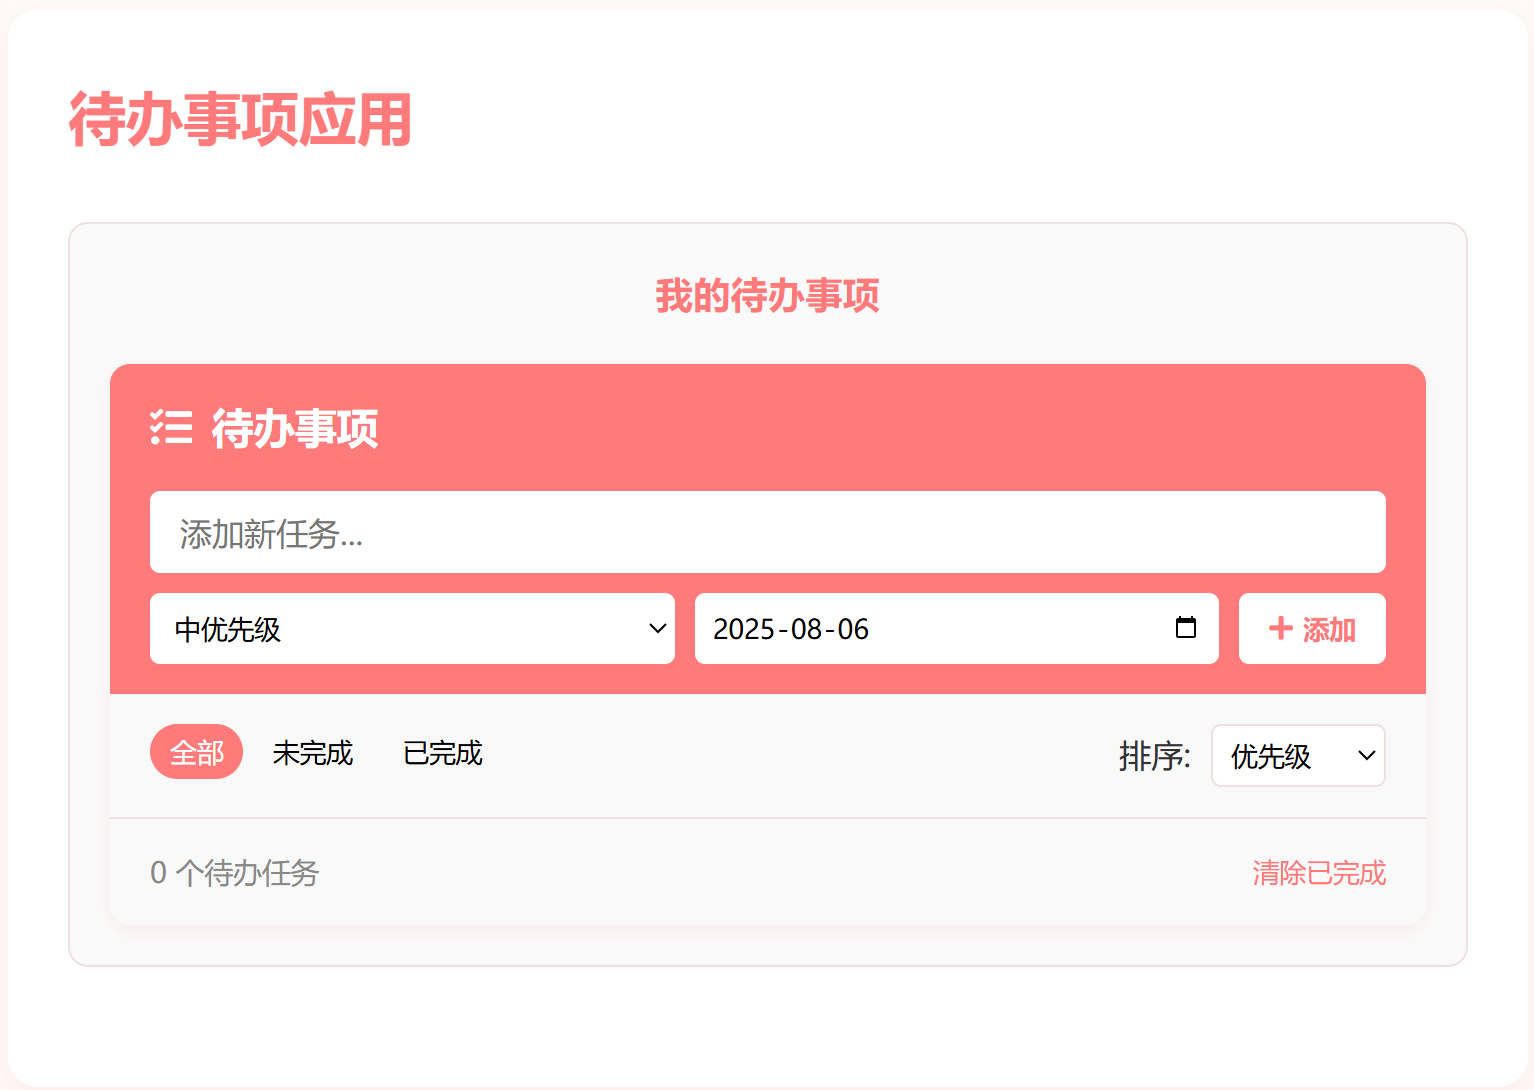This screenshot has width=1534, height=1090.
Task: Click the chevron arrow of 中优先级 dropdown
Action: [x=657, y=629]
